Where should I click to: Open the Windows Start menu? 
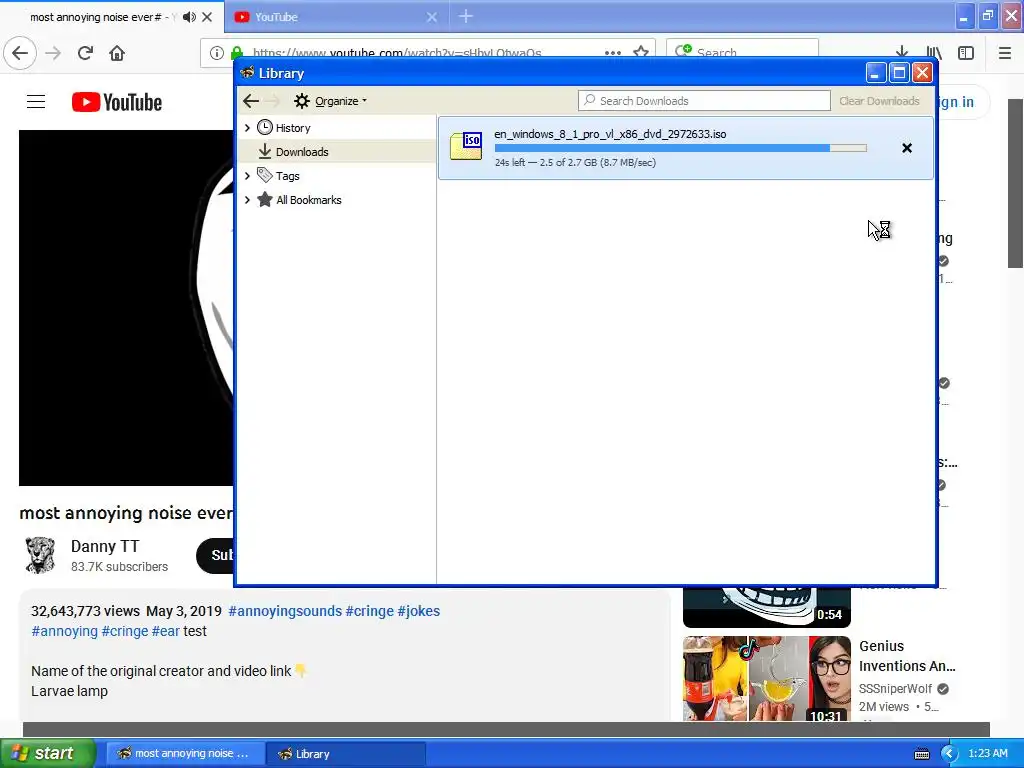point(48,753)
